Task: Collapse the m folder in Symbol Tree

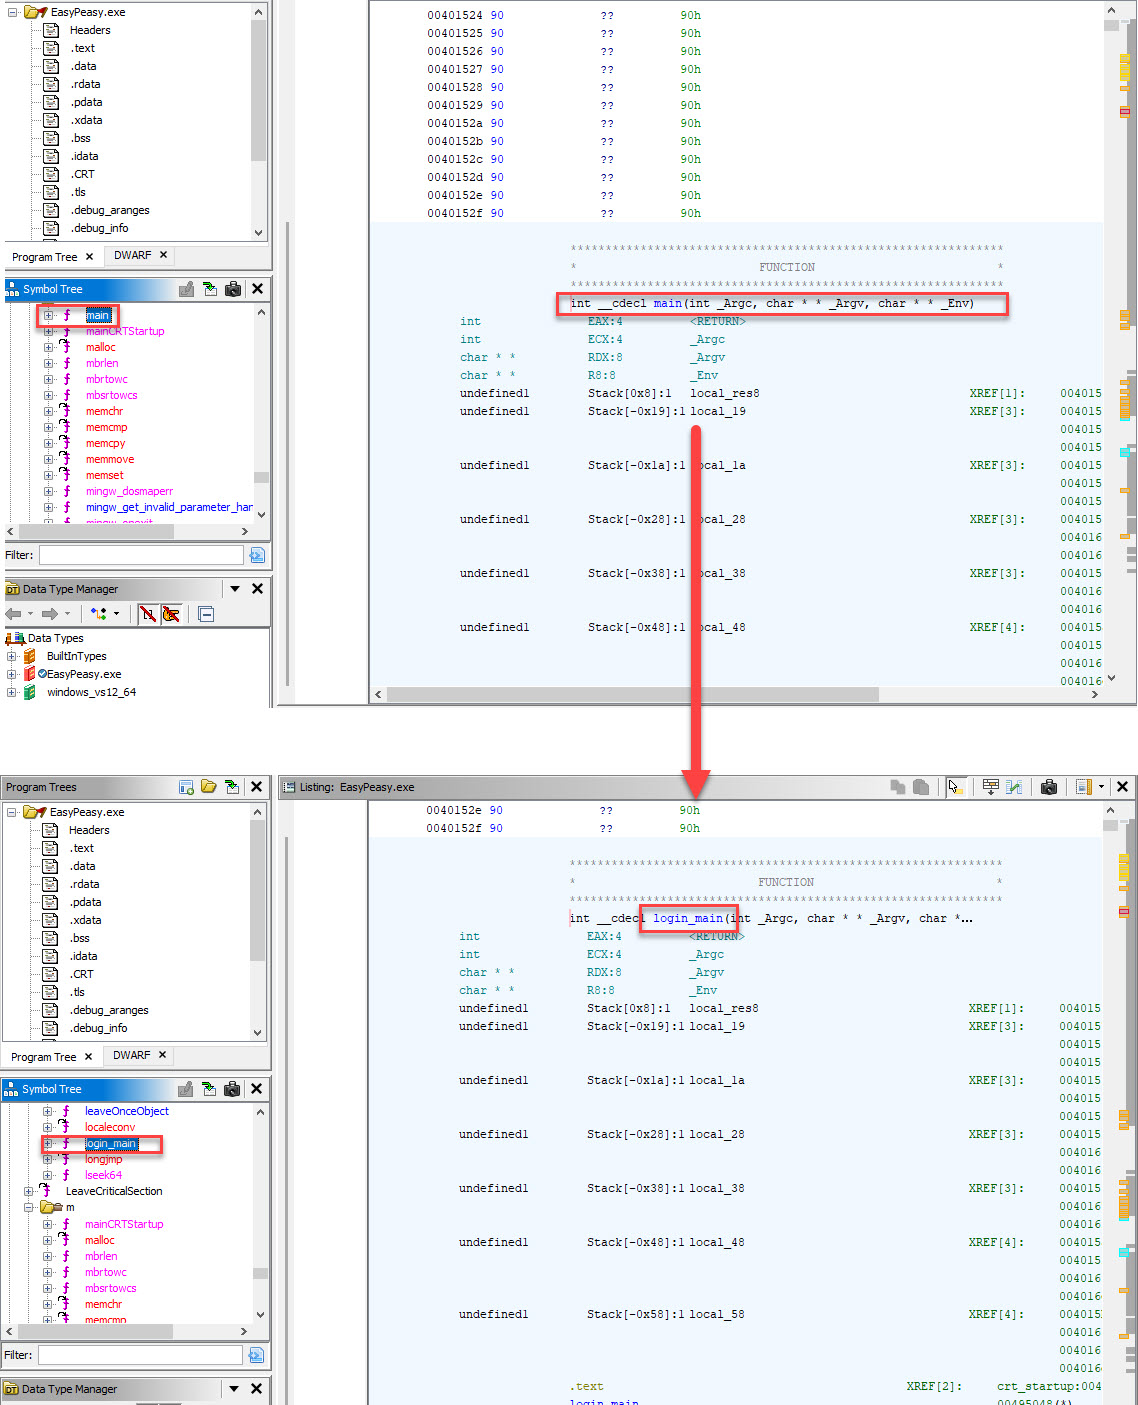Action: [29, 1207]
